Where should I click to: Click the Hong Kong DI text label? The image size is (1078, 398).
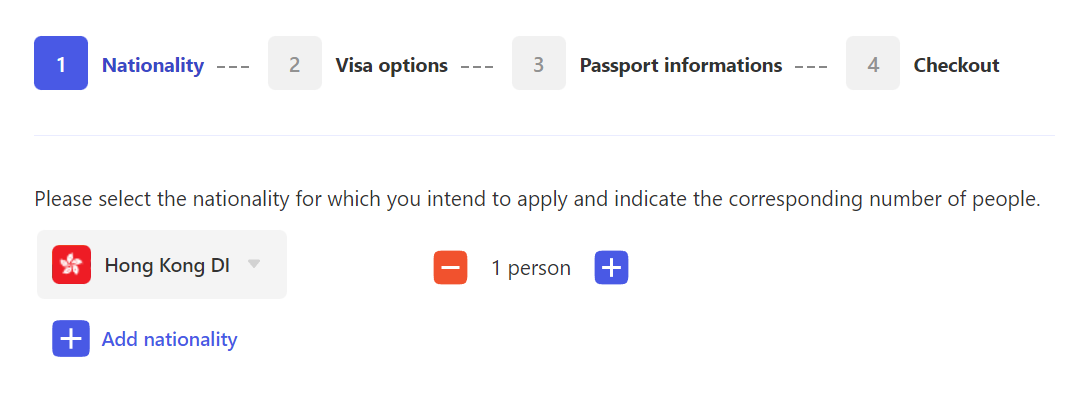click(167, 265)
